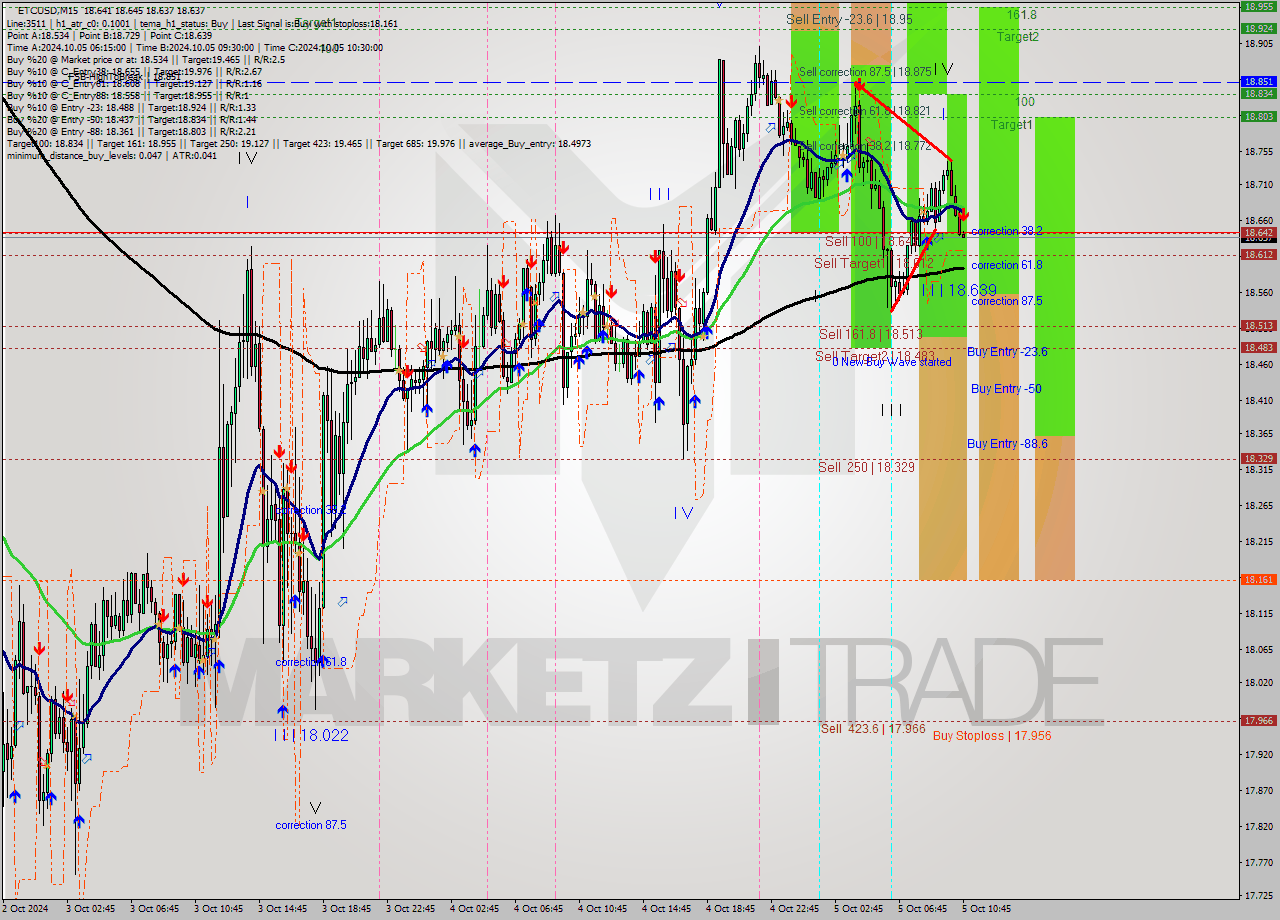The width and height of the screenshot is (1280, 920).
Task: Click the 'Buy Entry -50' label
Action: coord(1006,389)
